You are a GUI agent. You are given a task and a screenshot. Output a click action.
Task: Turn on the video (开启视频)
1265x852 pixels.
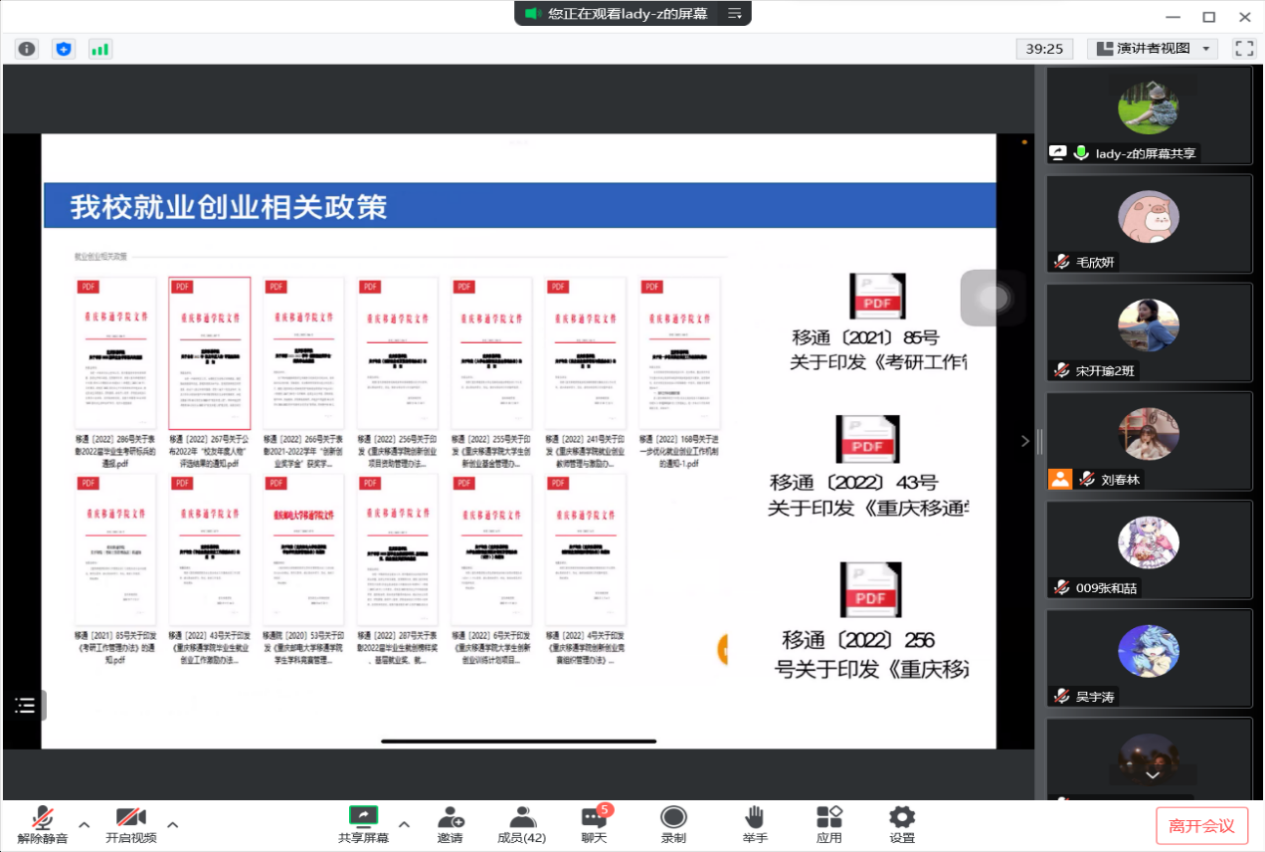(131, 824)
